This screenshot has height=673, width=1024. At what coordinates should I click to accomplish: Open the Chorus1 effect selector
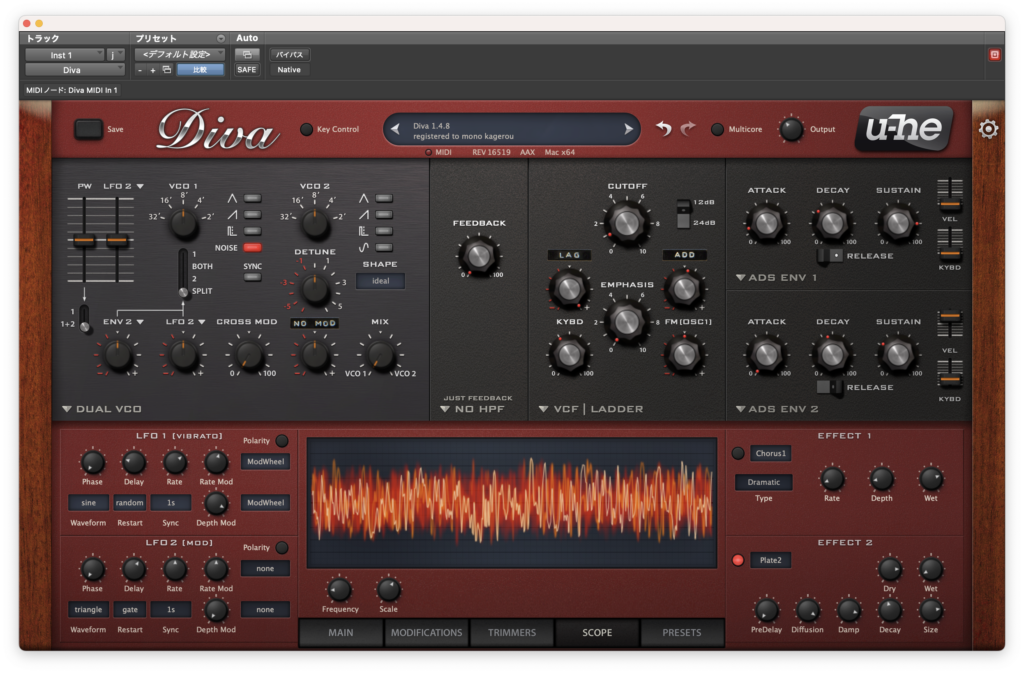(x=771, y=453)
